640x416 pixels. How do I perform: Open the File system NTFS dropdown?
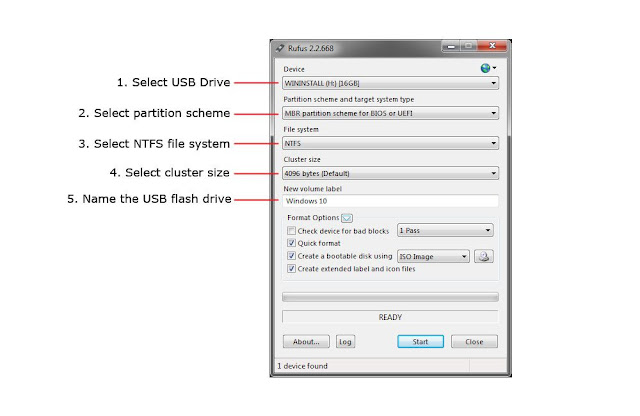(390, 143)
